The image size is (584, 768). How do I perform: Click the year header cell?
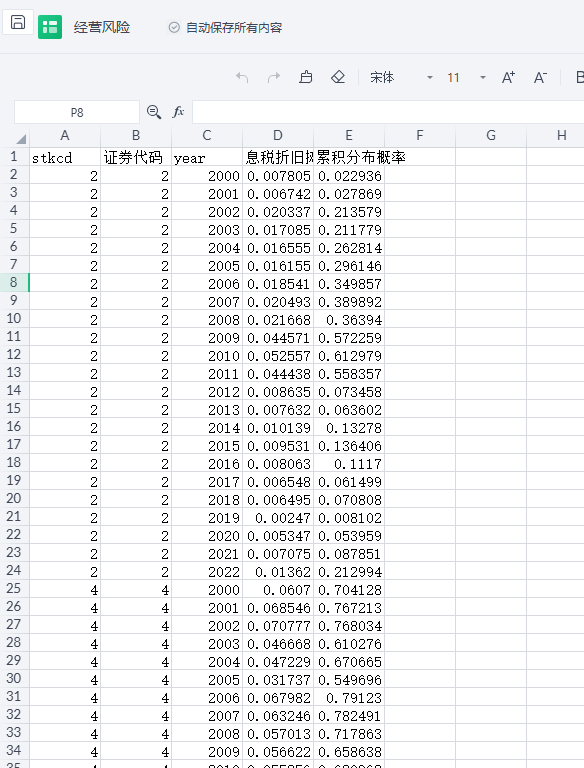pos(207,157)
